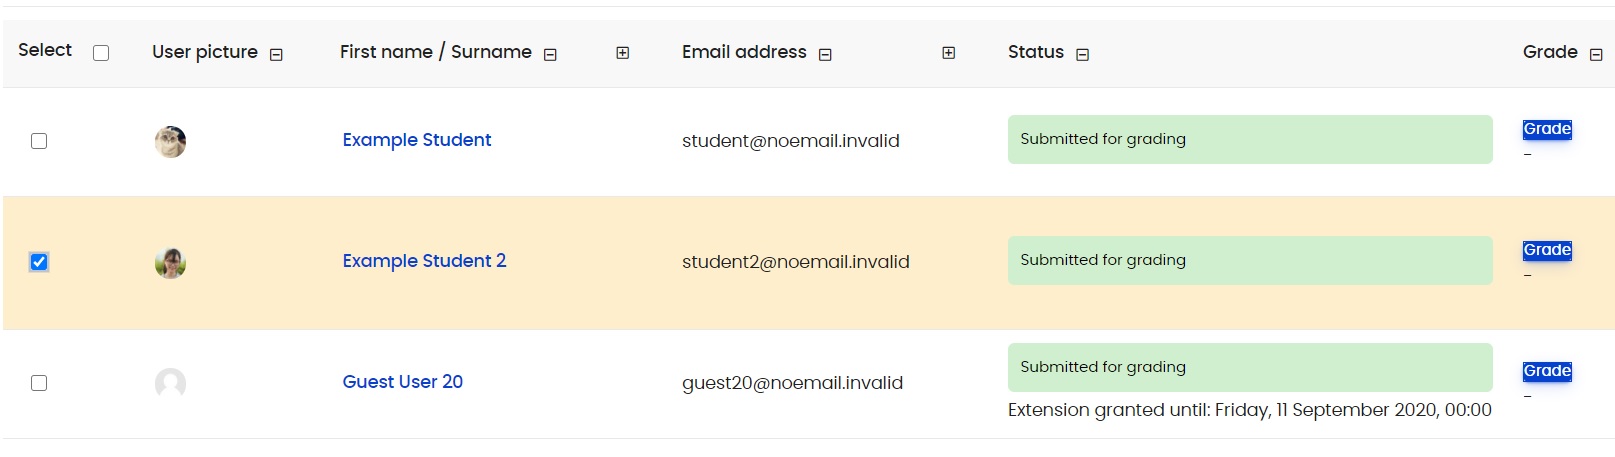Check the box for Example Student
Image resolution: width=1615 pixels, height=457 pixels.
click(39, 141)
